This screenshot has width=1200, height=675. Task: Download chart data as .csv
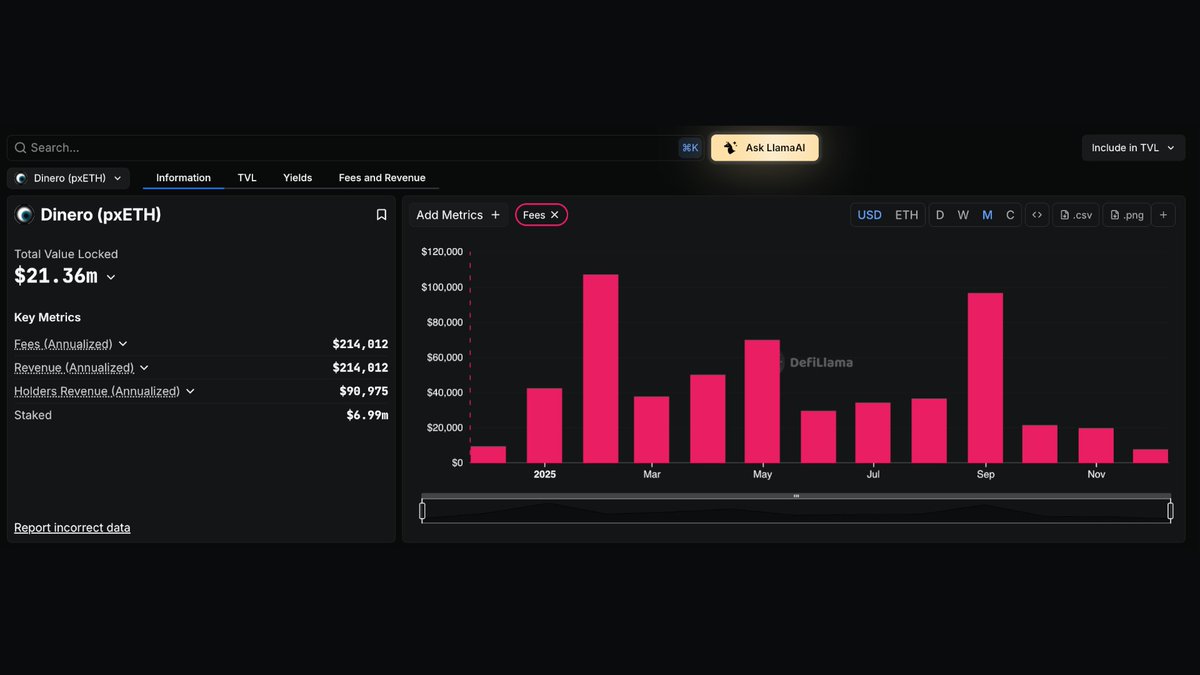coord(1076,215)
